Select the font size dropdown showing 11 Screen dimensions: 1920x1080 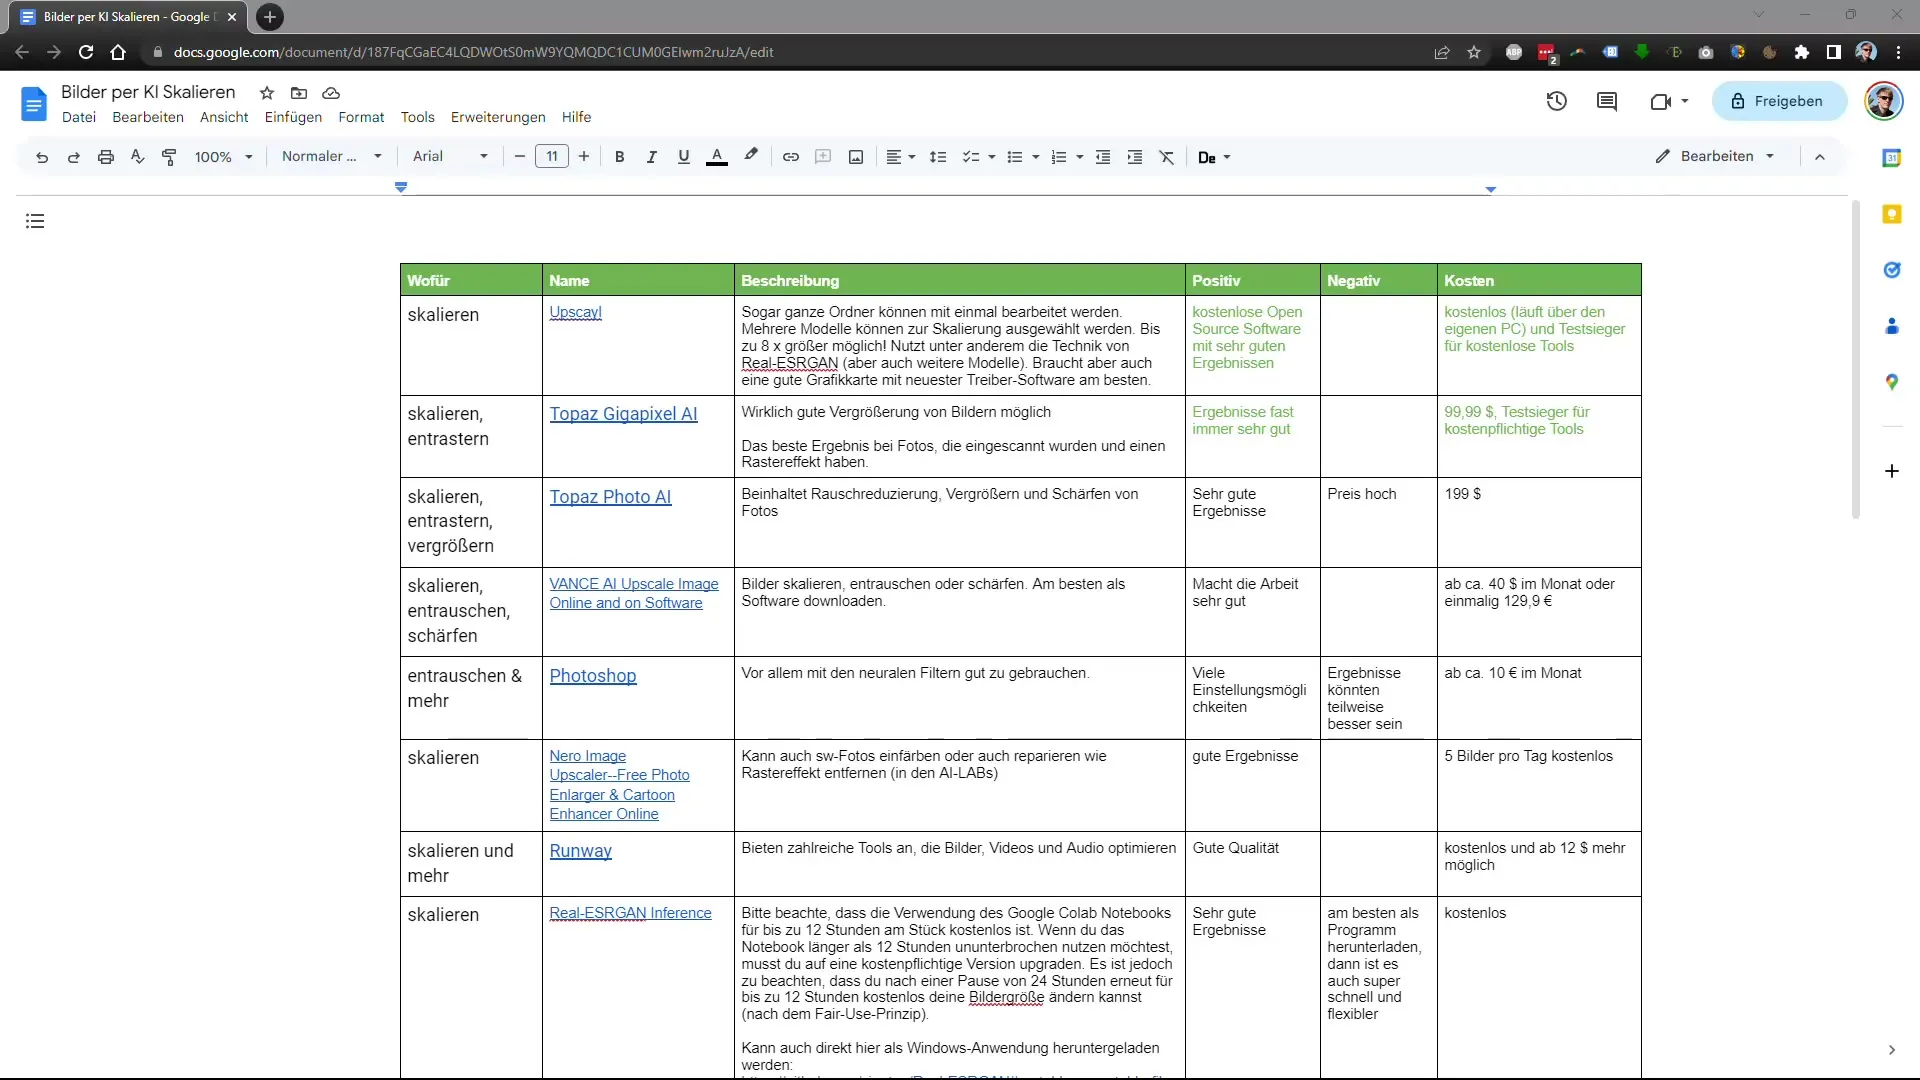[x=550, y=157]
